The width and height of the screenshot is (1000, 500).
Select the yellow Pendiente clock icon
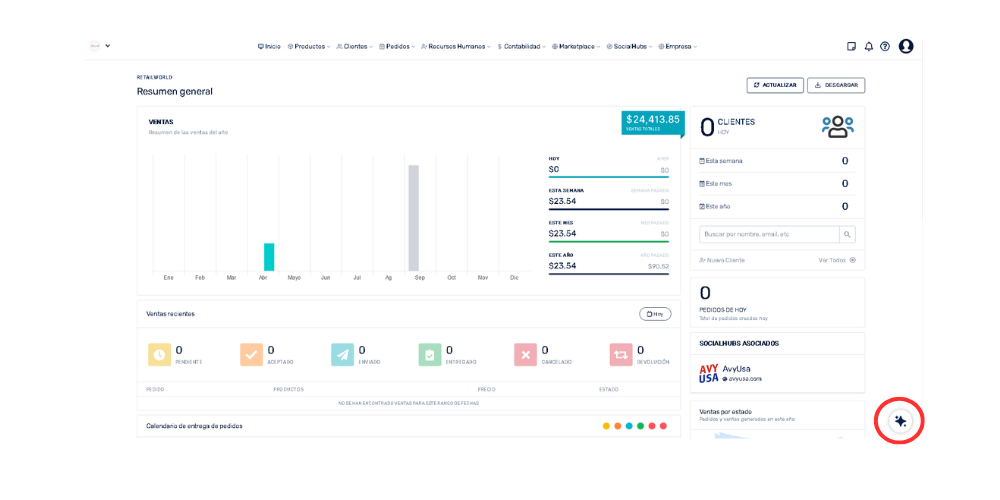[160, 354]
